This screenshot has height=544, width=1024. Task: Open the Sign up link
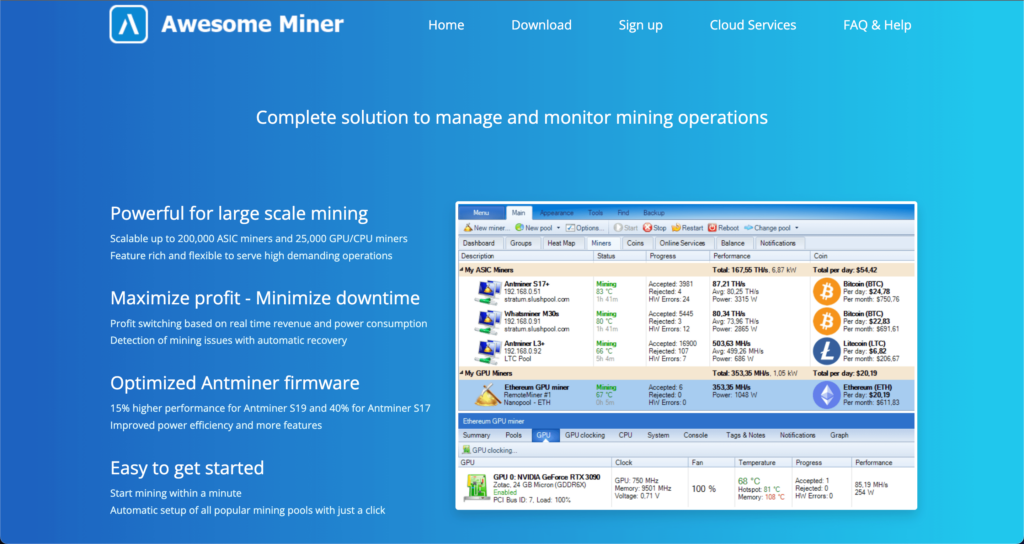coord(641,25)
